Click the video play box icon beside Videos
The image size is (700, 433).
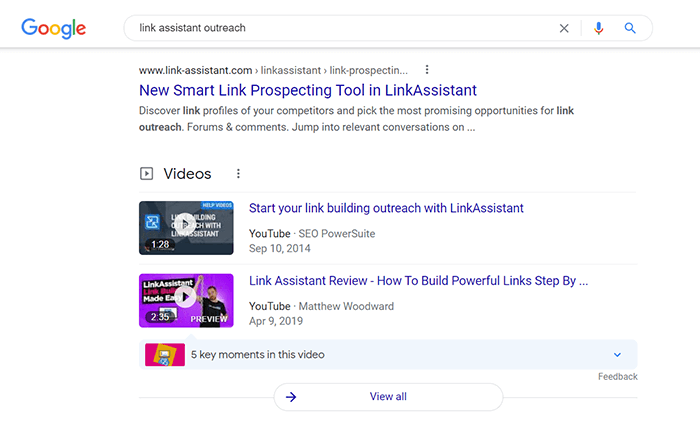(x=146, y=174)
